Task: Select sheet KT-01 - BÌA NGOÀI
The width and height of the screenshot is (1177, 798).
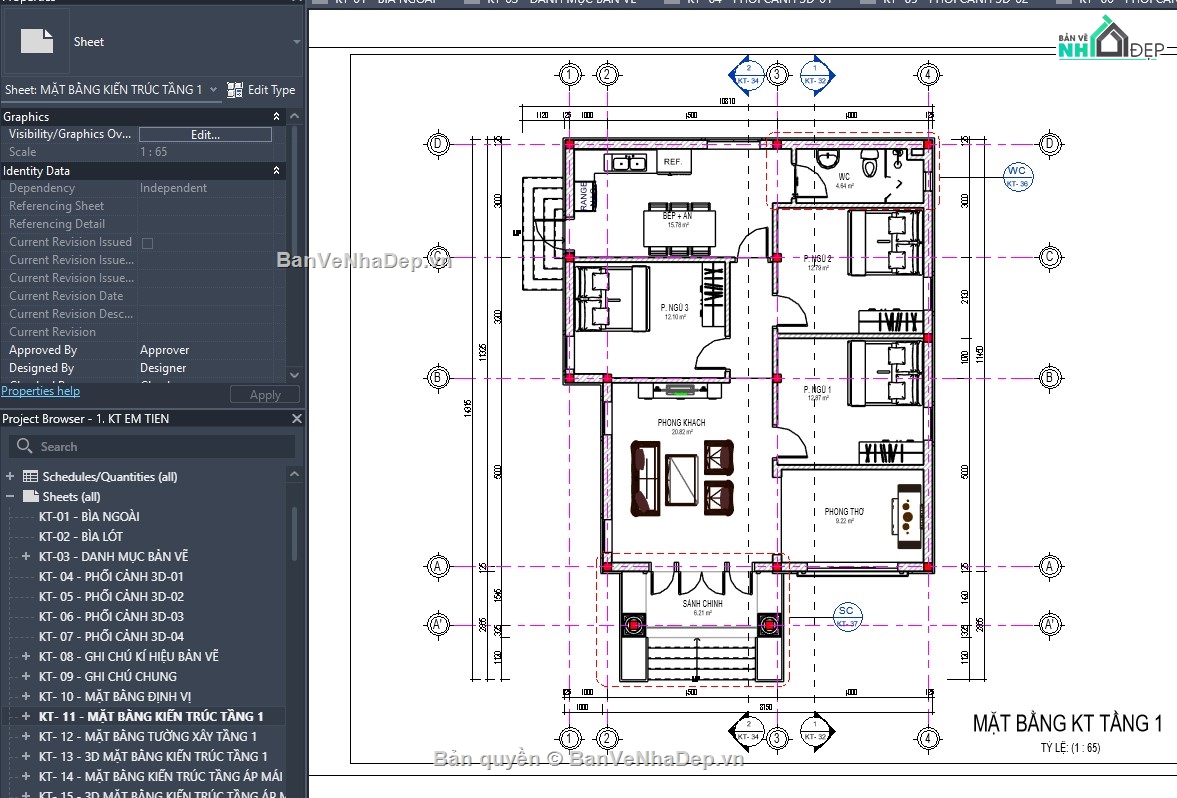Action: 89,516
